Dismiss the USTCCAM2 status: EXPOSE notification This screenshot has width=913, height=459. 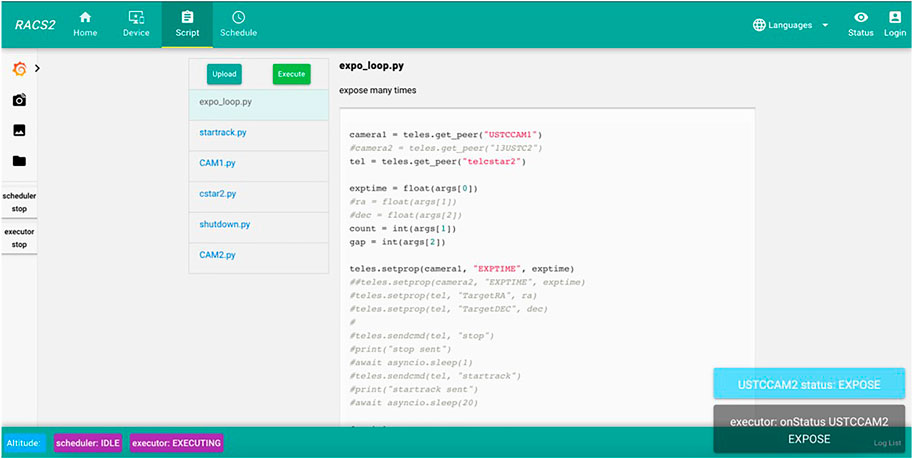(808, 384)
